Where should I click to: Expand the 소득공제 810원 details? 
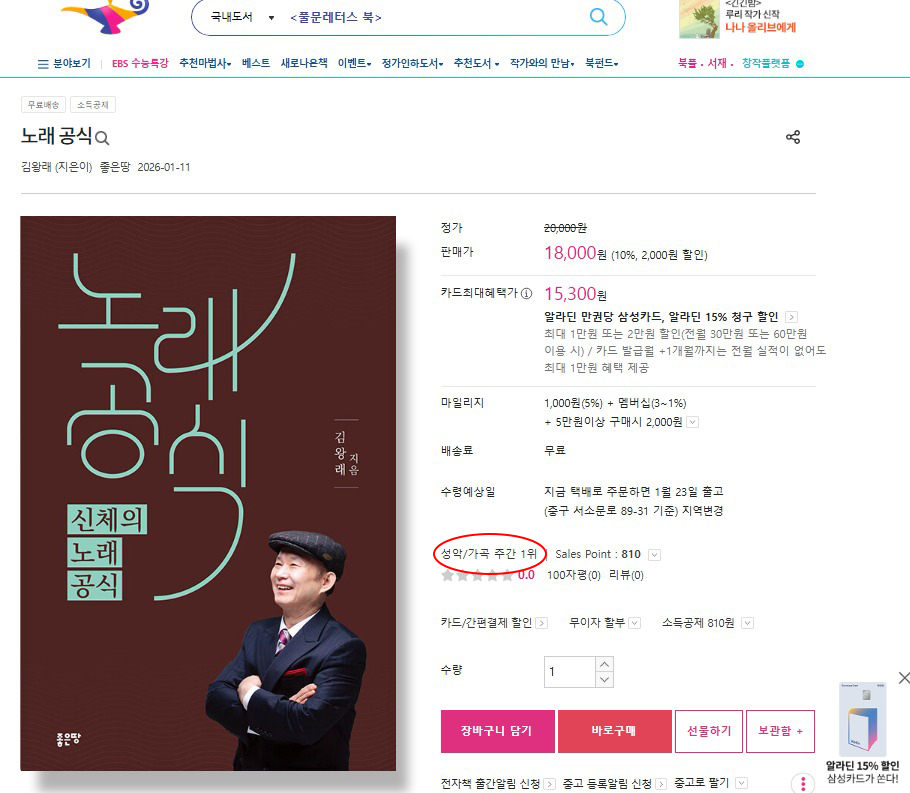(748, 623)
